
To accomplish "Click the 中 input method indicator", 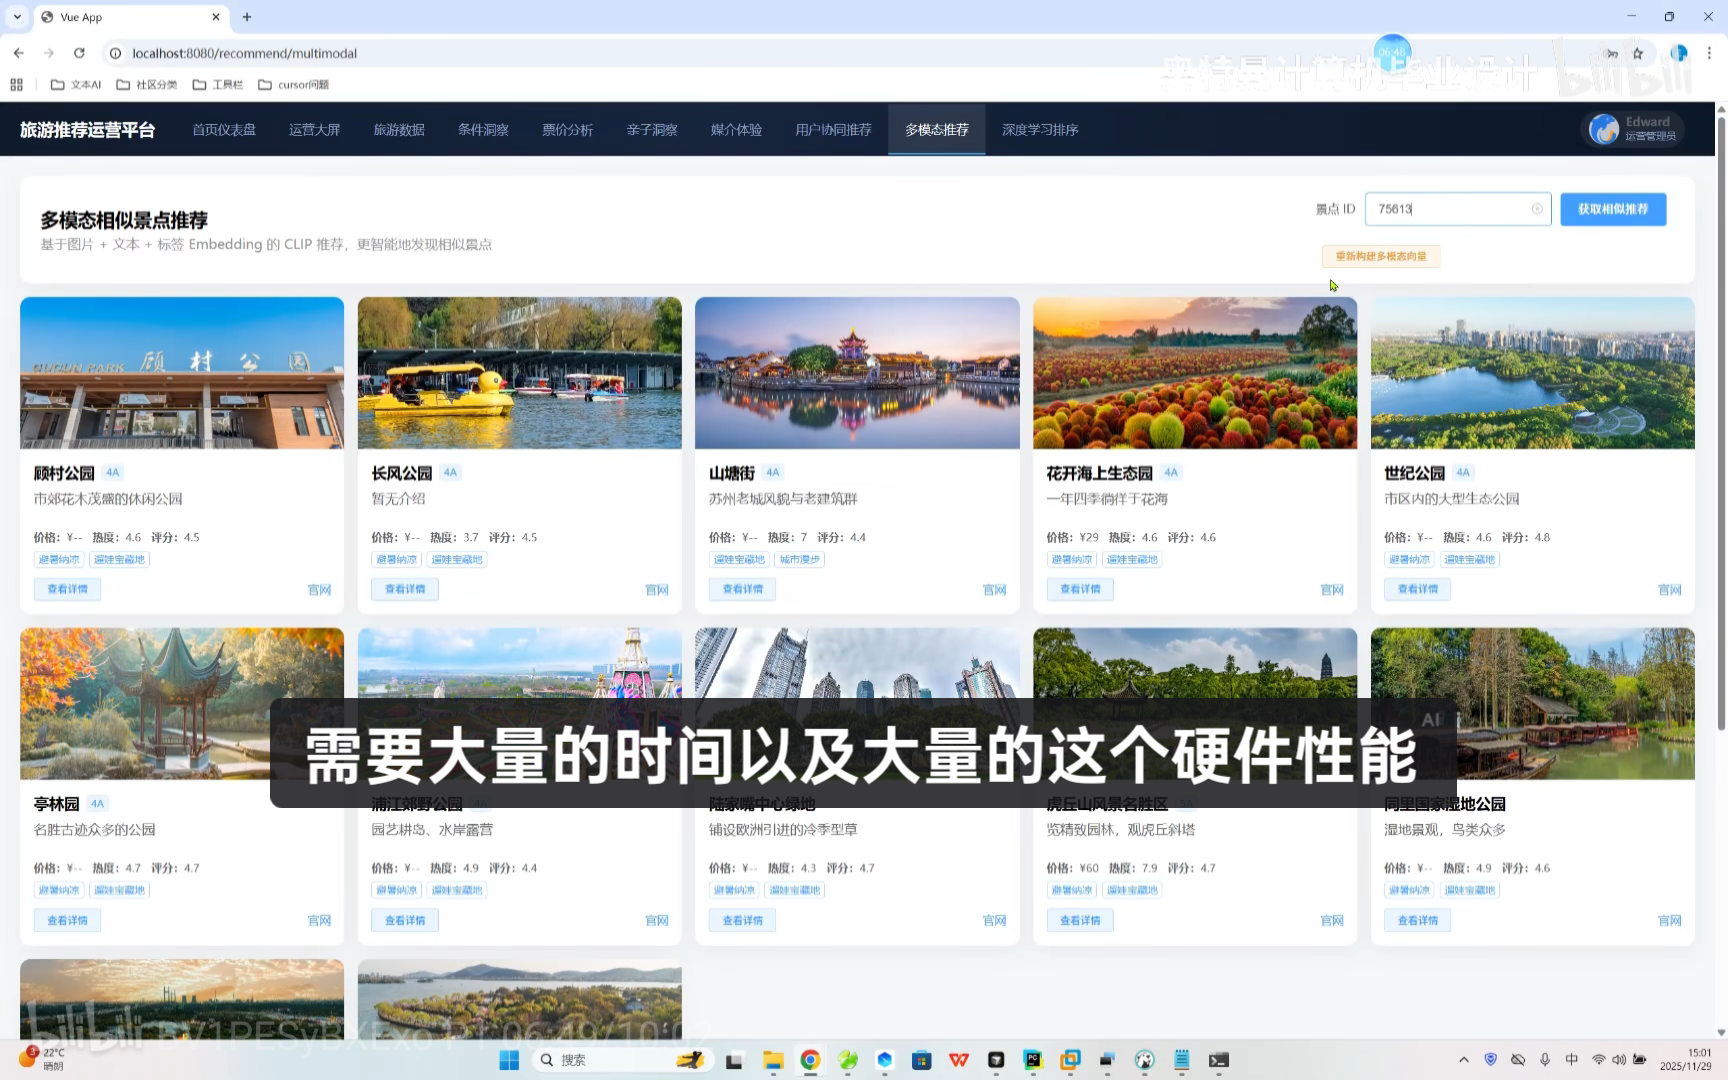I will (1572, 1060).
